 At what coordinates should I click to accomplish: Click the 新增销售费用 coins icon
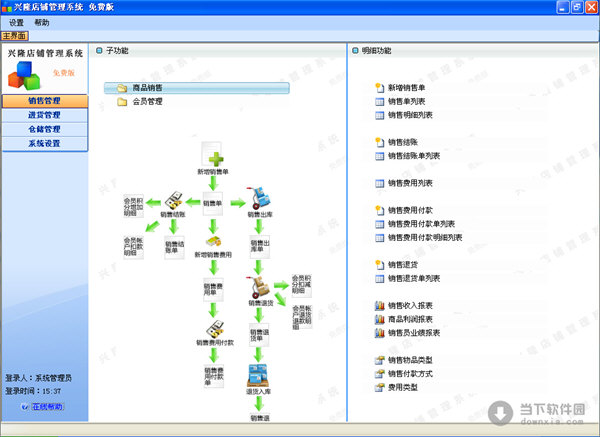(x=212, y=240)
